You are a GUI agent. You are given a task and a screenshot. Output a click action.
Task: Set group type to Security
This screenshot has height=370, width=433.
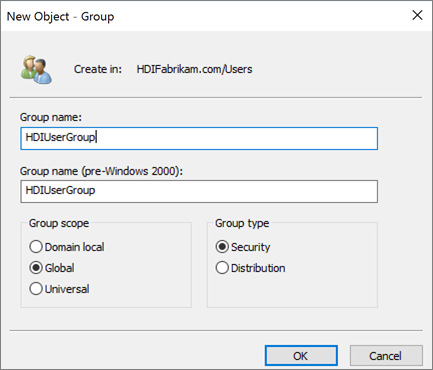243,247
